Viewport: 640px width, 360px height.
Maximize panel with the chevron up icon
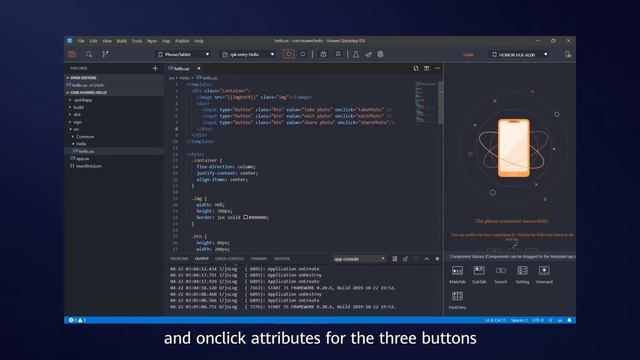[427, 259]
